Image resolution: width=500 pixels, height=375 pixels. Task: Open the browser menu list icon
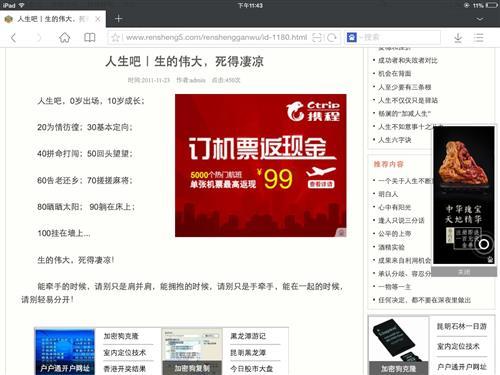click(x=478, y=37)
